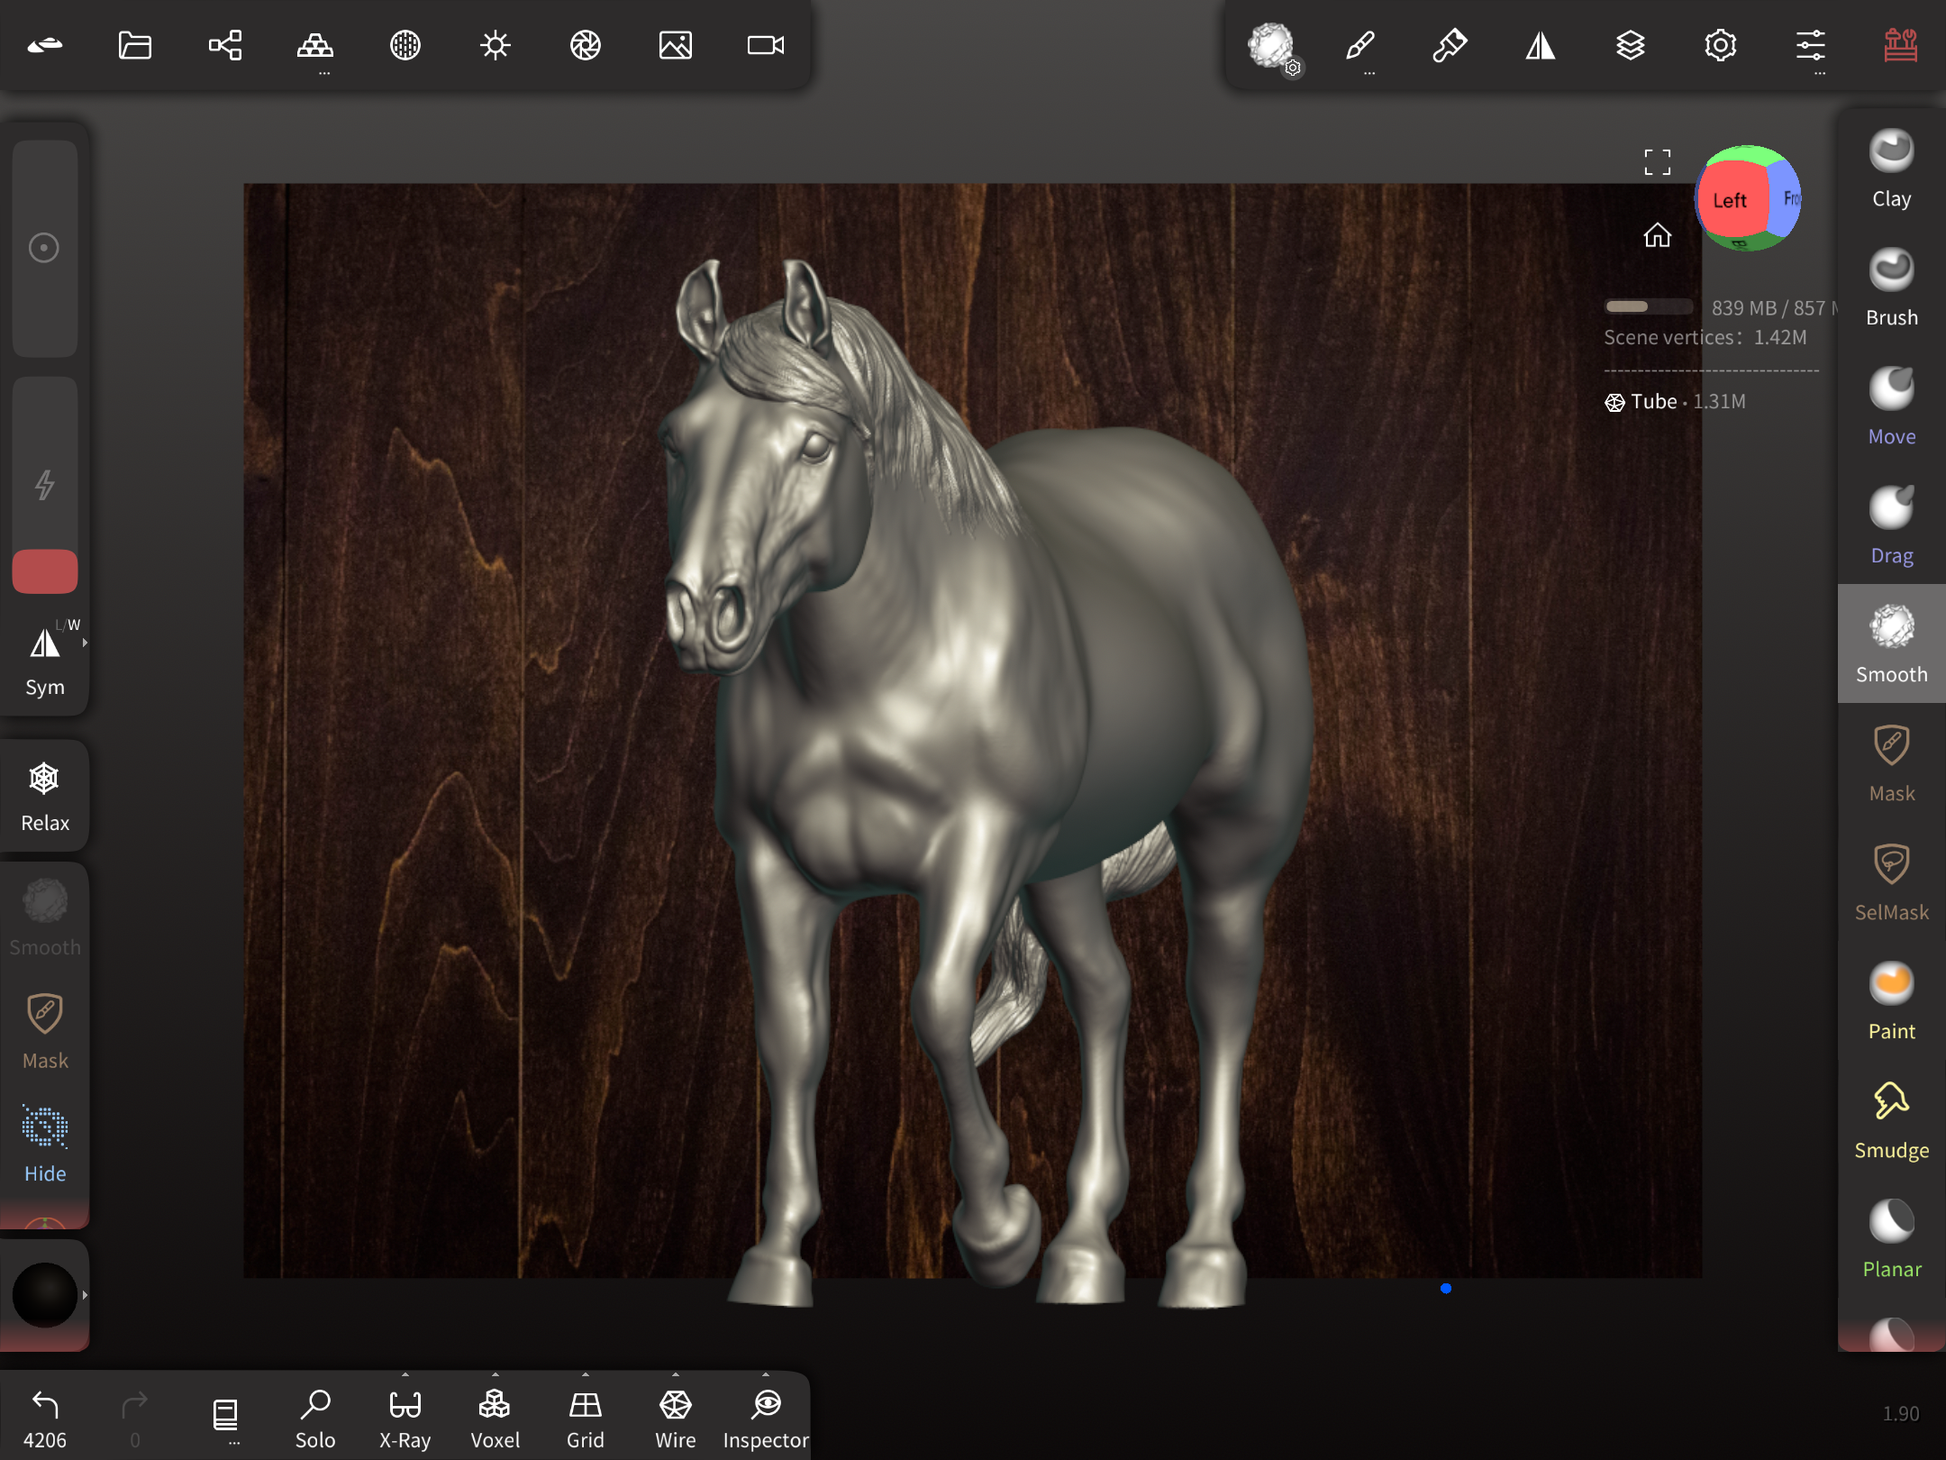The image size is (1946, 1460).
Task: Select the Clay brush tool
Action: pos(1890,168)
